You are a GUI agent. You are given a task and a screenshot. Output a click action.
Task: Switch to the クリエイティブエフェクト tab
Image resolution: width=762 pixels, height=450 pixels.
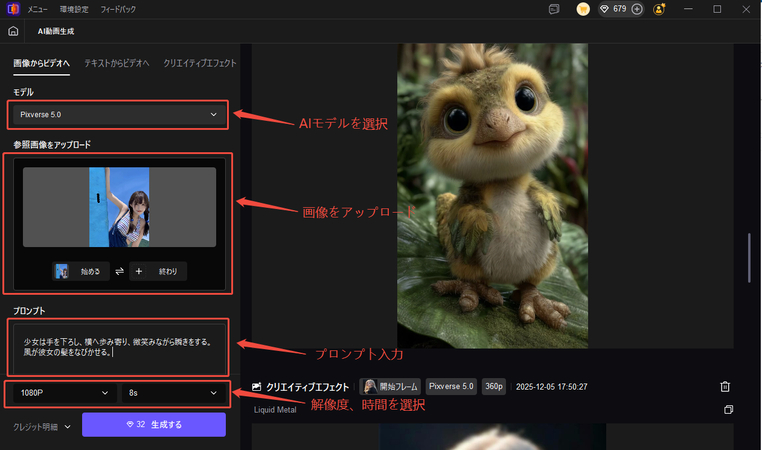click(x=200, y=63)
